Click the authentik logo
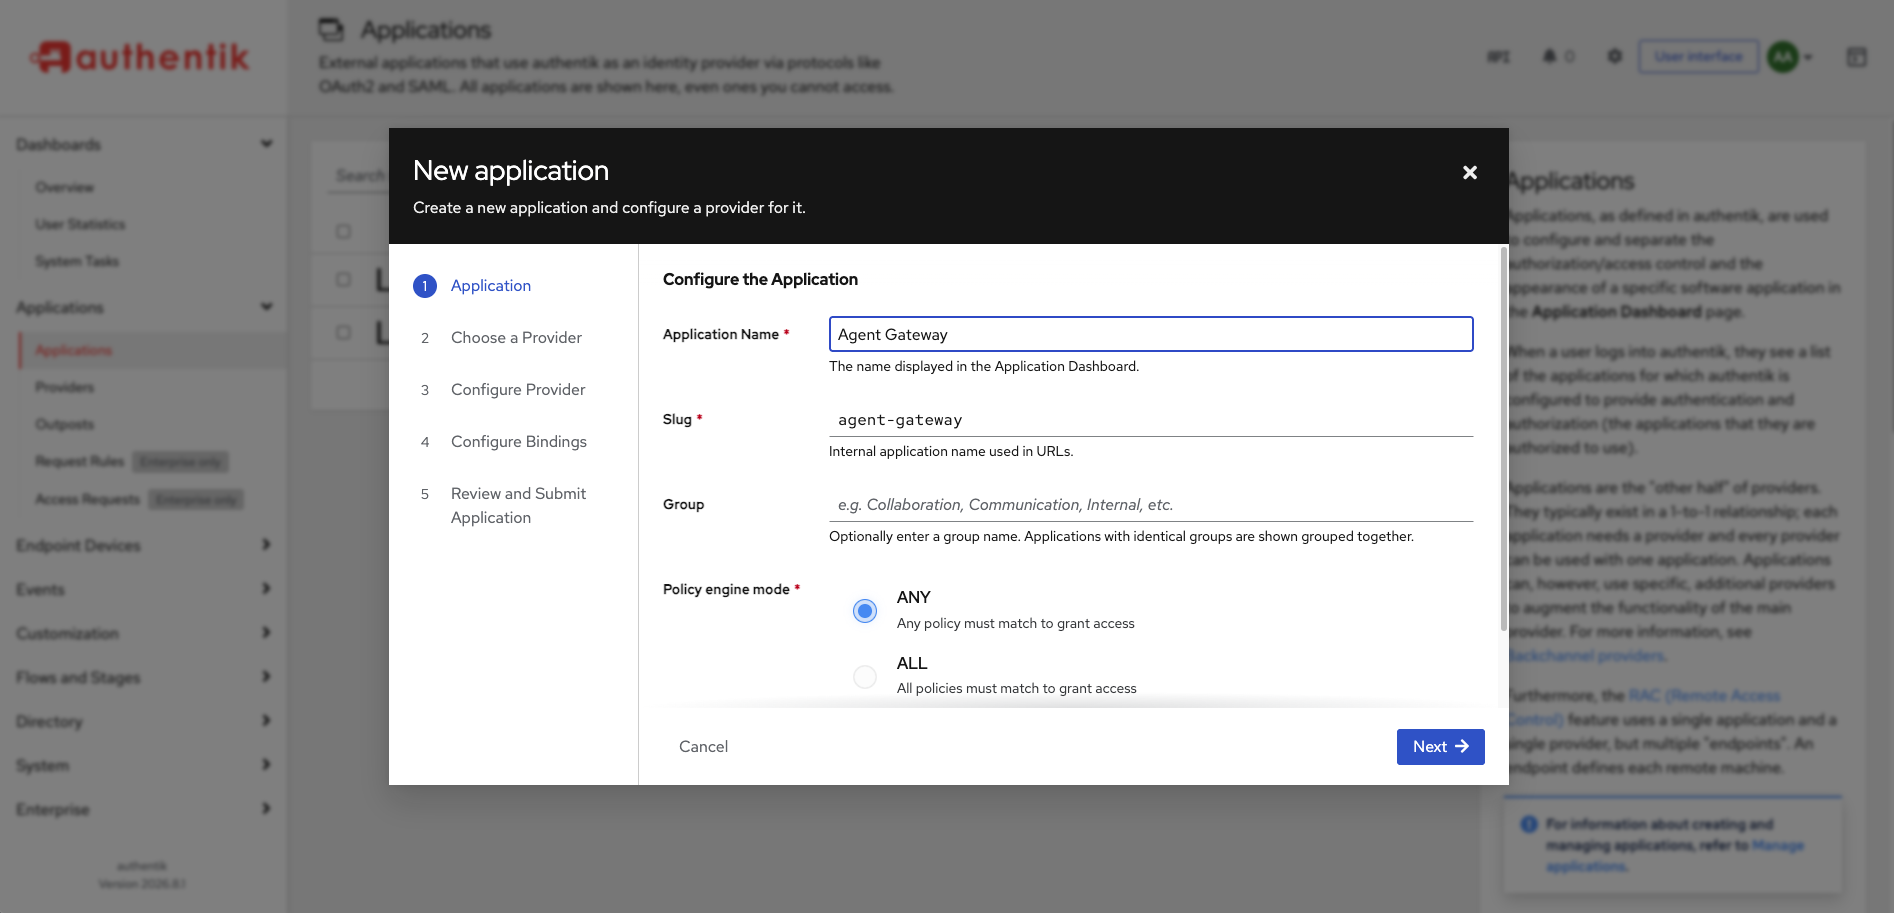Viewport: 1894px width, 913px height. pyautogui.click(x=139, y=57)
